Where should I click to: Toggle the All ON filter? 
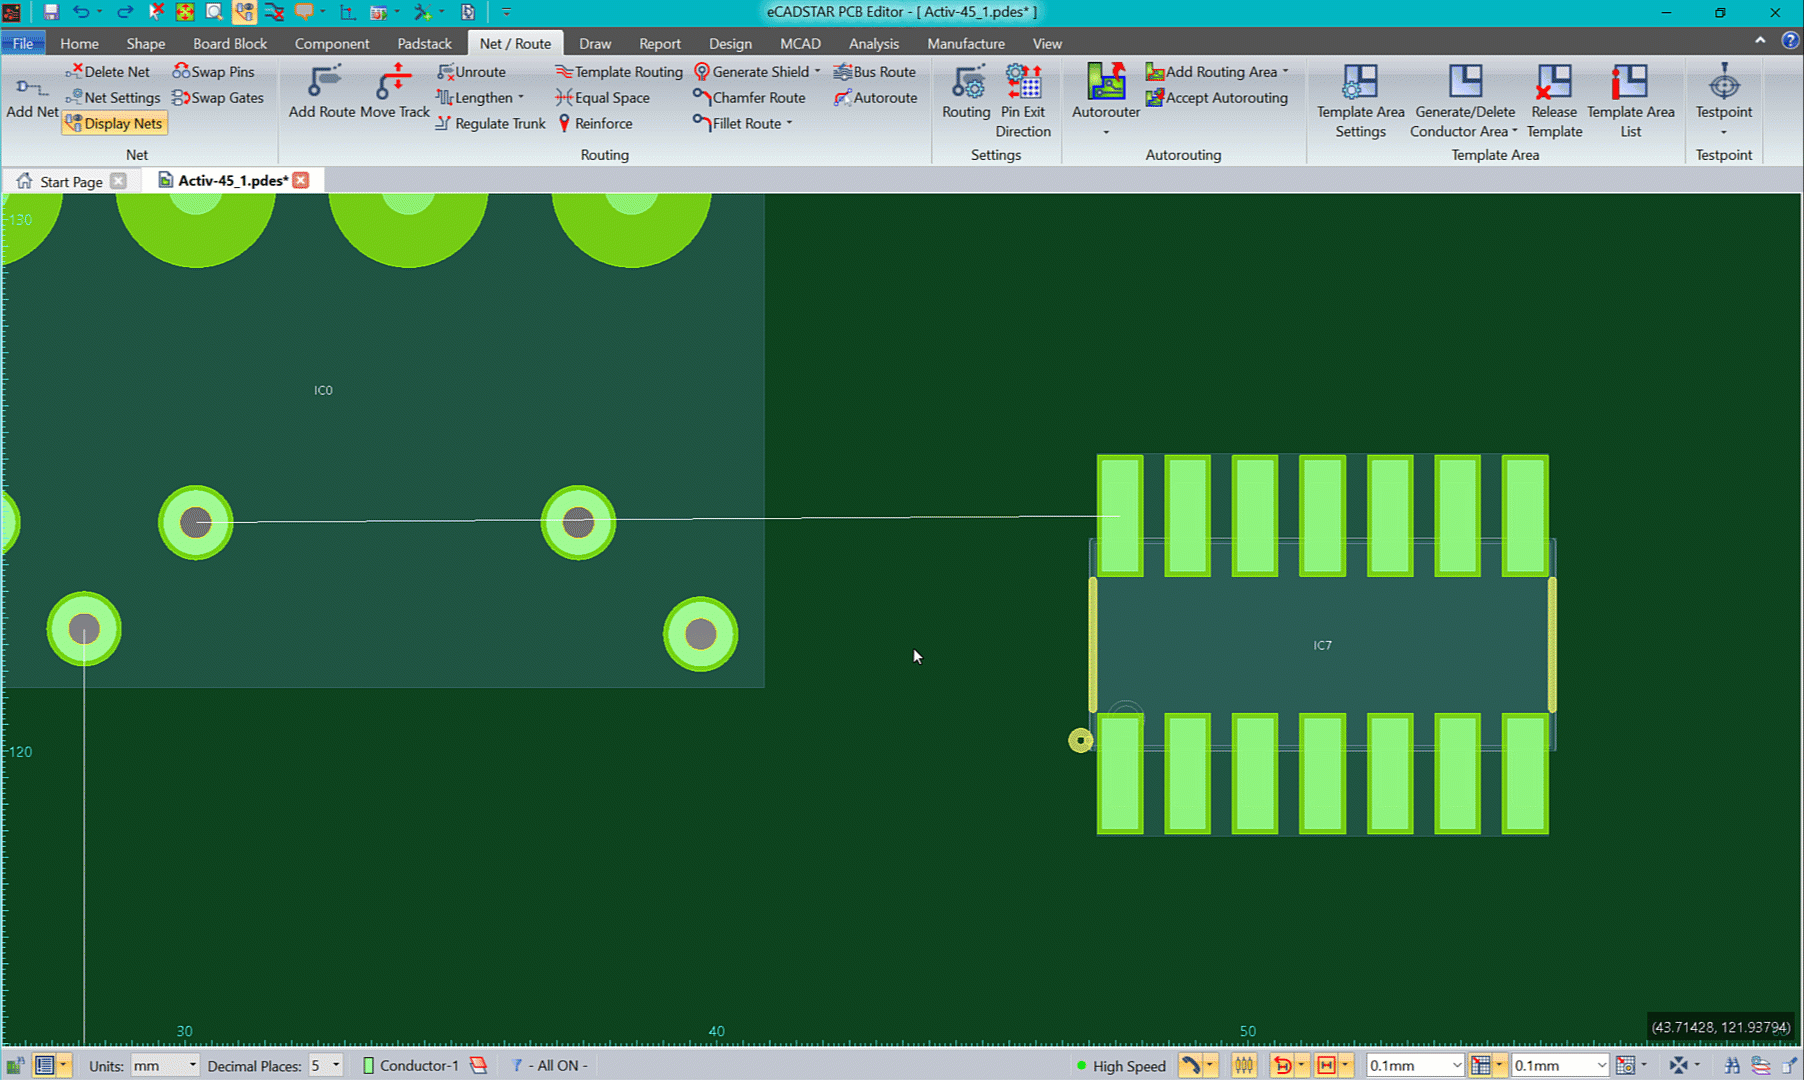click(552, 1066)
